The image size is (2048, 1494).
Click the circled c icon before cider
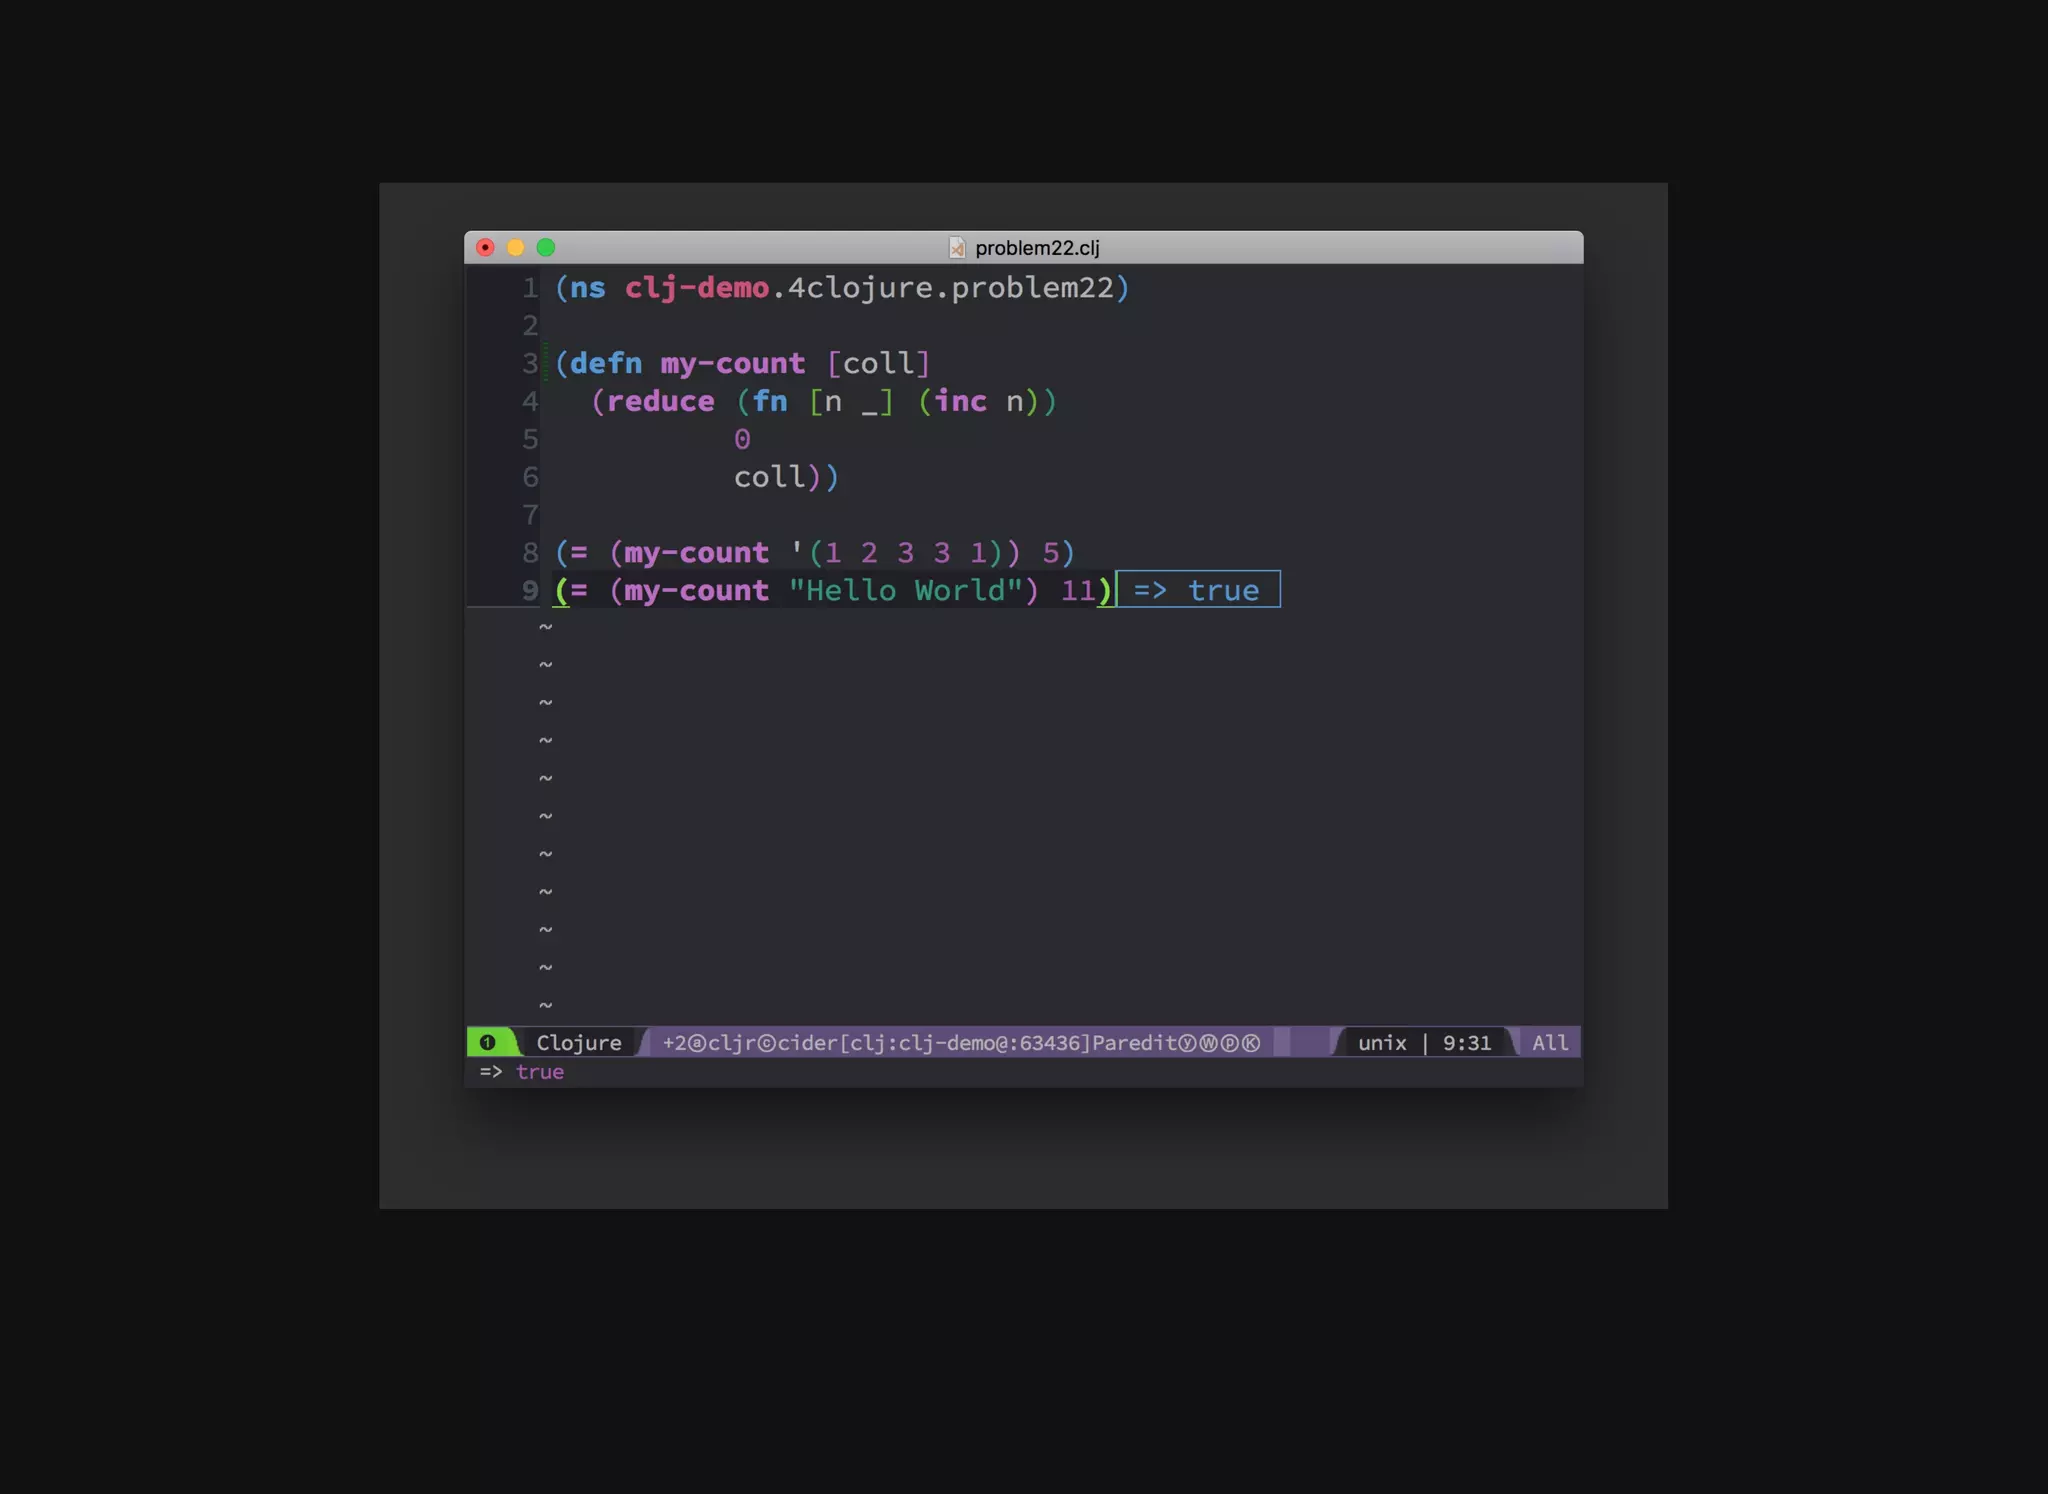coord(766,1042)
